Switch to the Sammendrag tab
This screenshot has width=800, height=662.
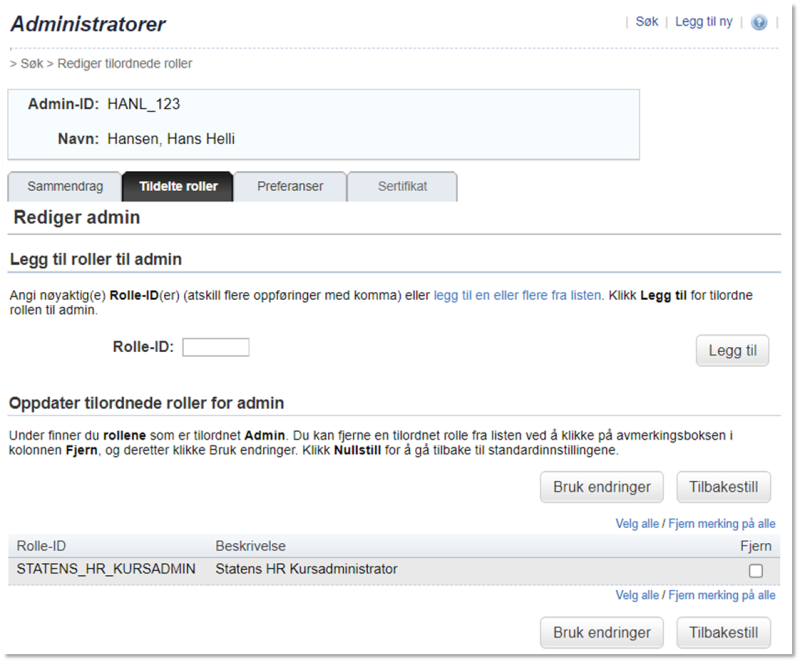[65, 187]
